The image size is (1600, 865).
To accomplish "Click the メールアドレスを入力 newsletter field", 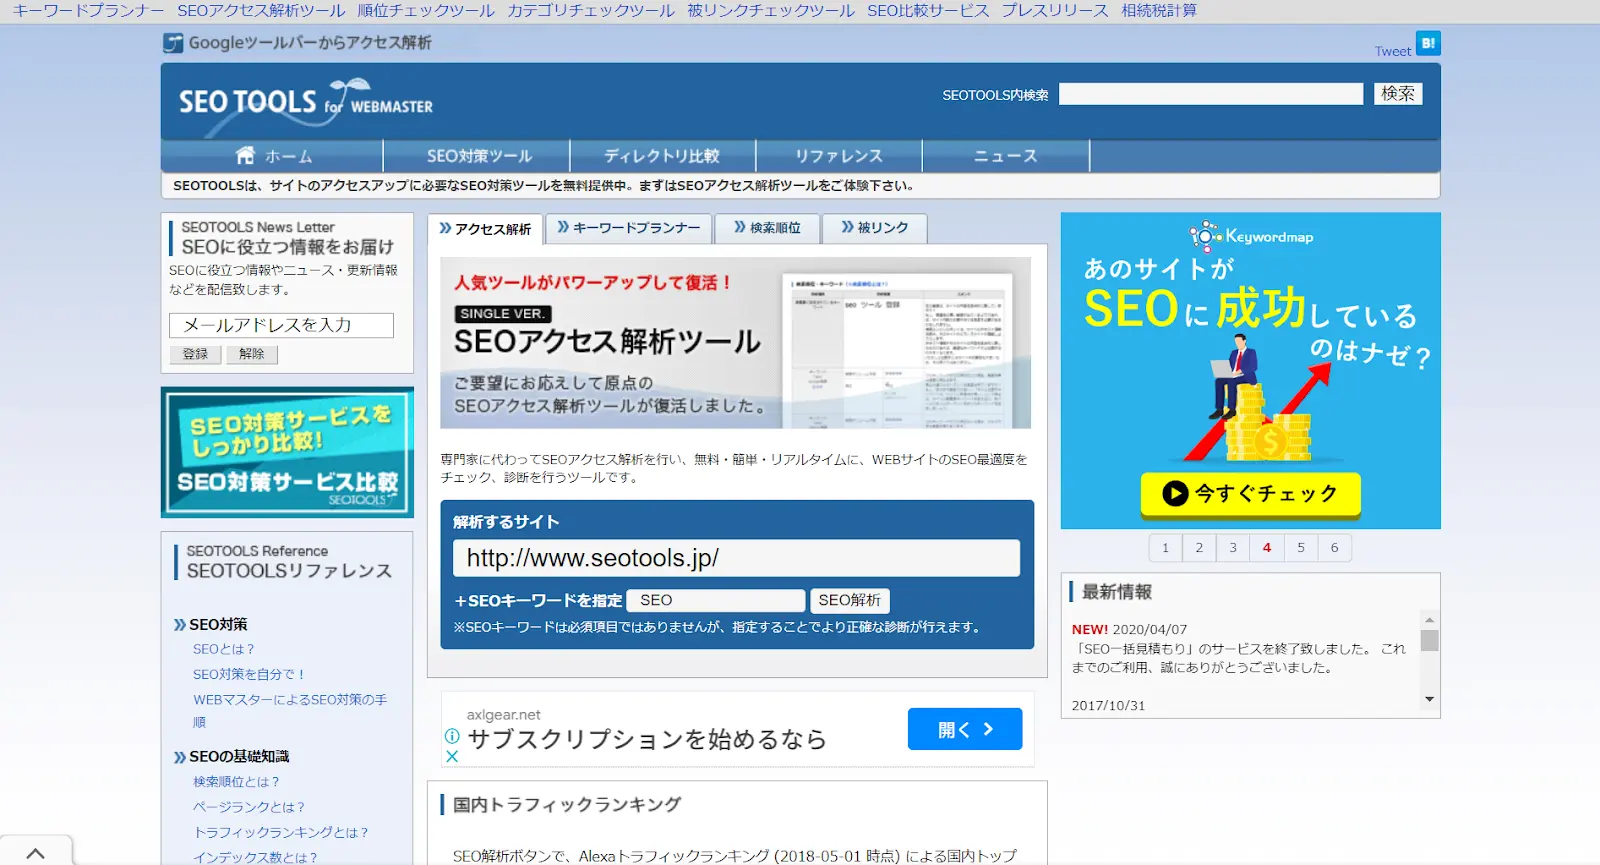I will pyautogui.click(x=281, y=325).
